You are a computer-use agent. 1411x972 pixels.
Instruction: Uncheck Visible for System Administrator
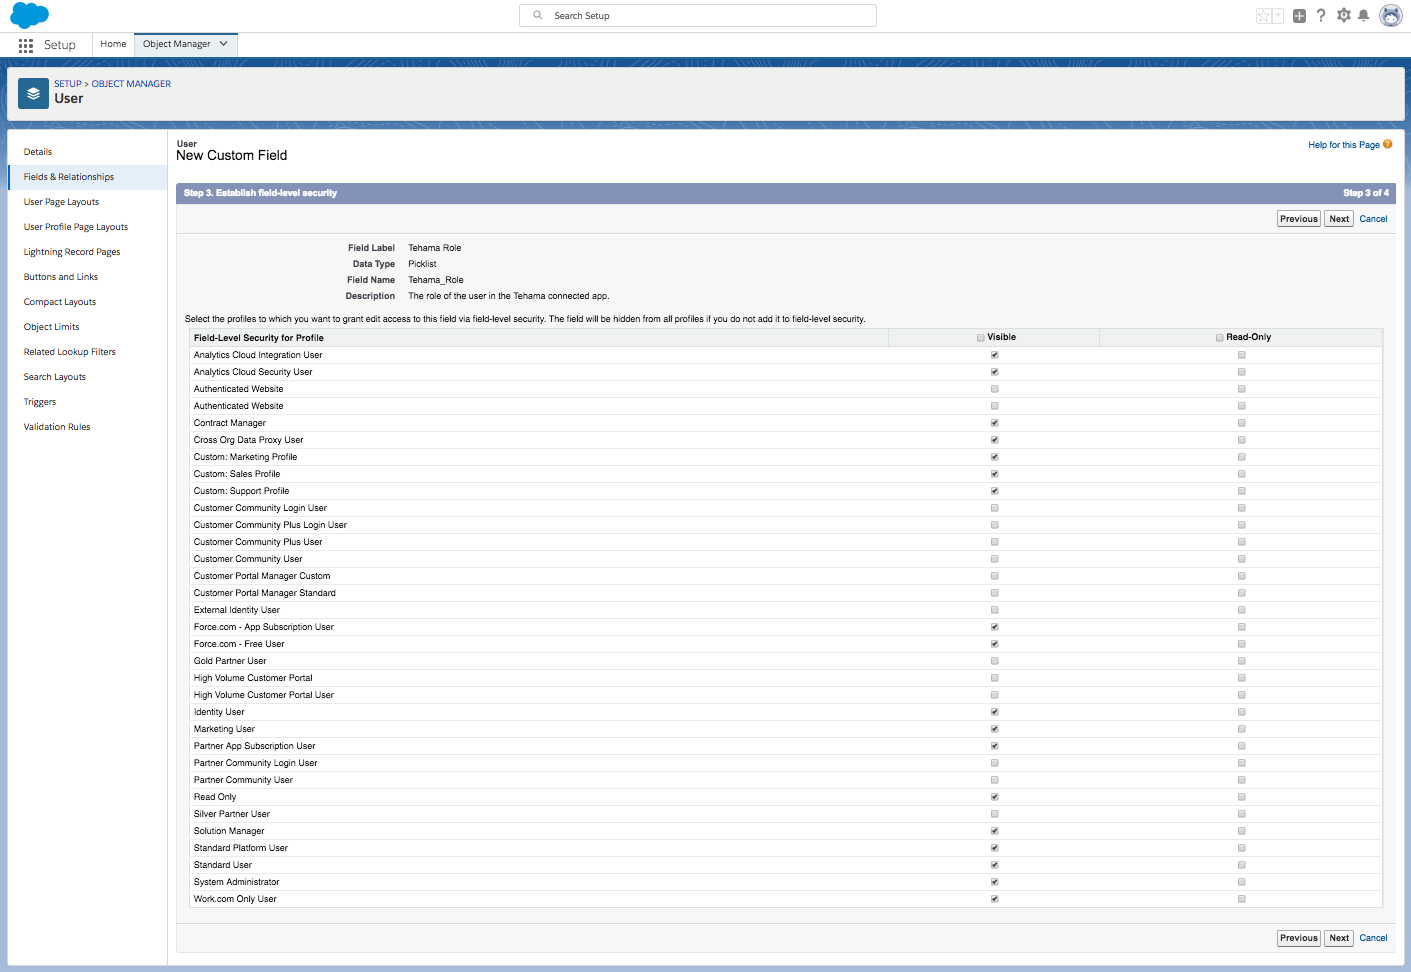(x=994, y=882)
